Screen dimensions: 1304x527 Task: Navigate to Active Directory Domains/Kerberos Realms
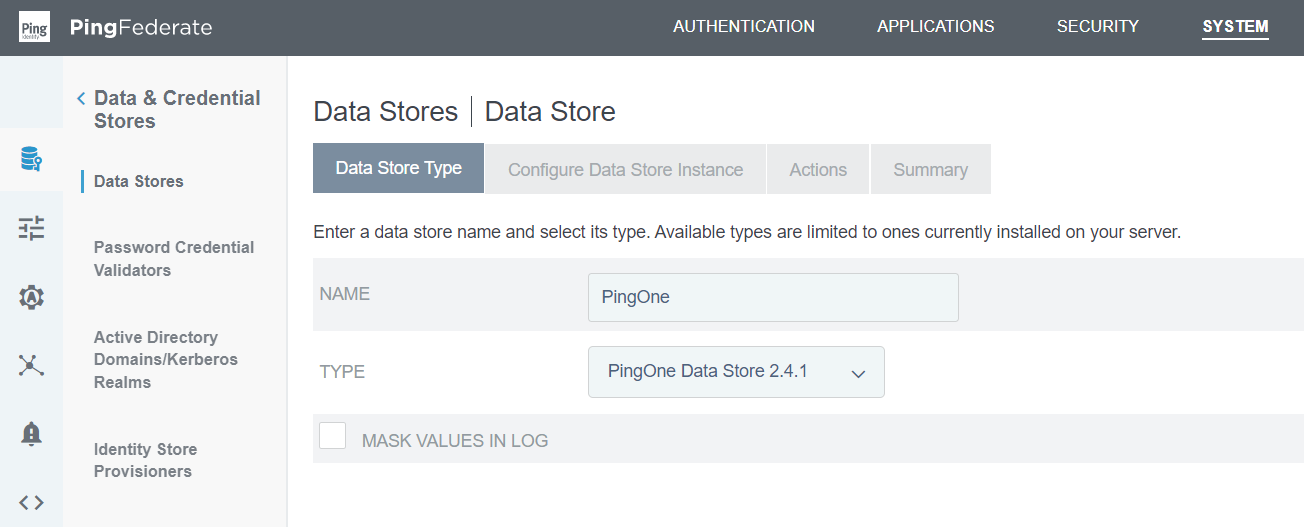pyautogui.click(x=166, y=360)
